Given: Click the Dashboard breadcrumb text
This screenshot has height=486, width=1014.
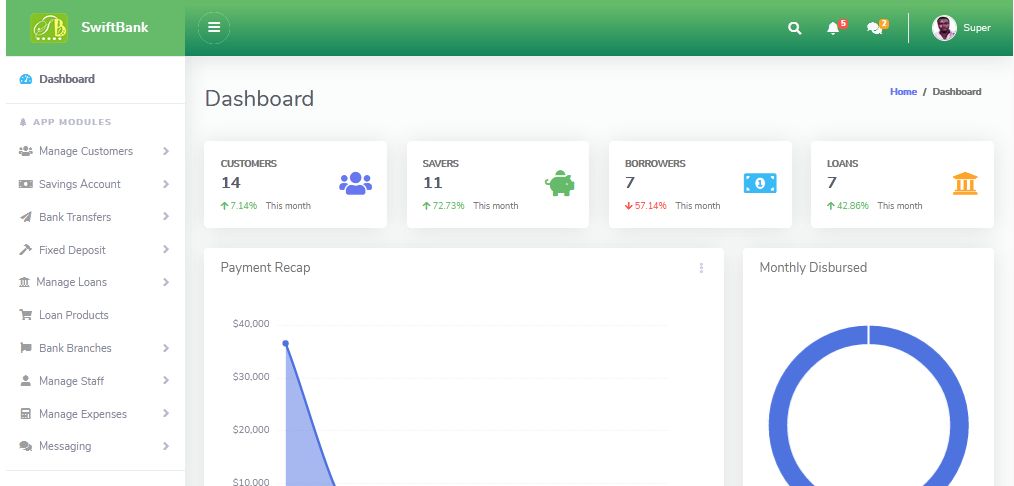Looking at the screenshot, I should [956, 92].
